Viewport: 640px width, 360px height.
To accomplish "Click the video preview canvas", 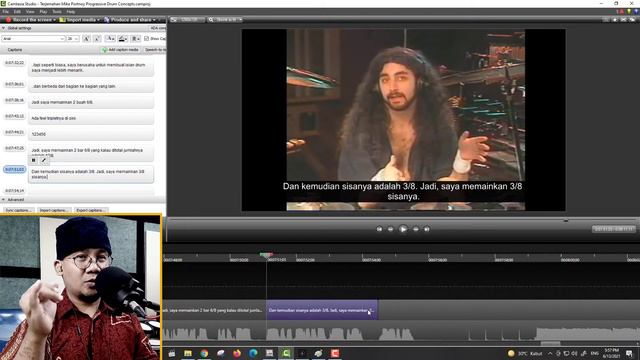I will 403,120.
